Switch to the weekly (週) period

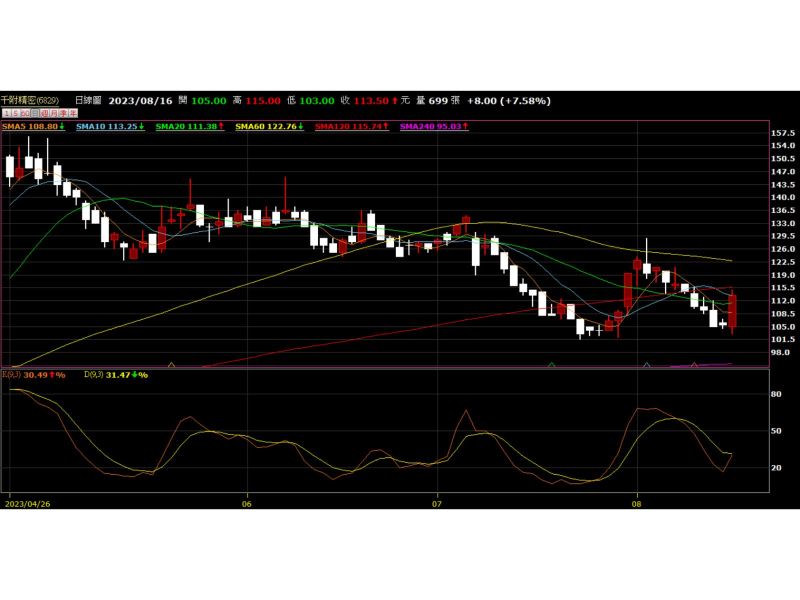coord(44,113)
